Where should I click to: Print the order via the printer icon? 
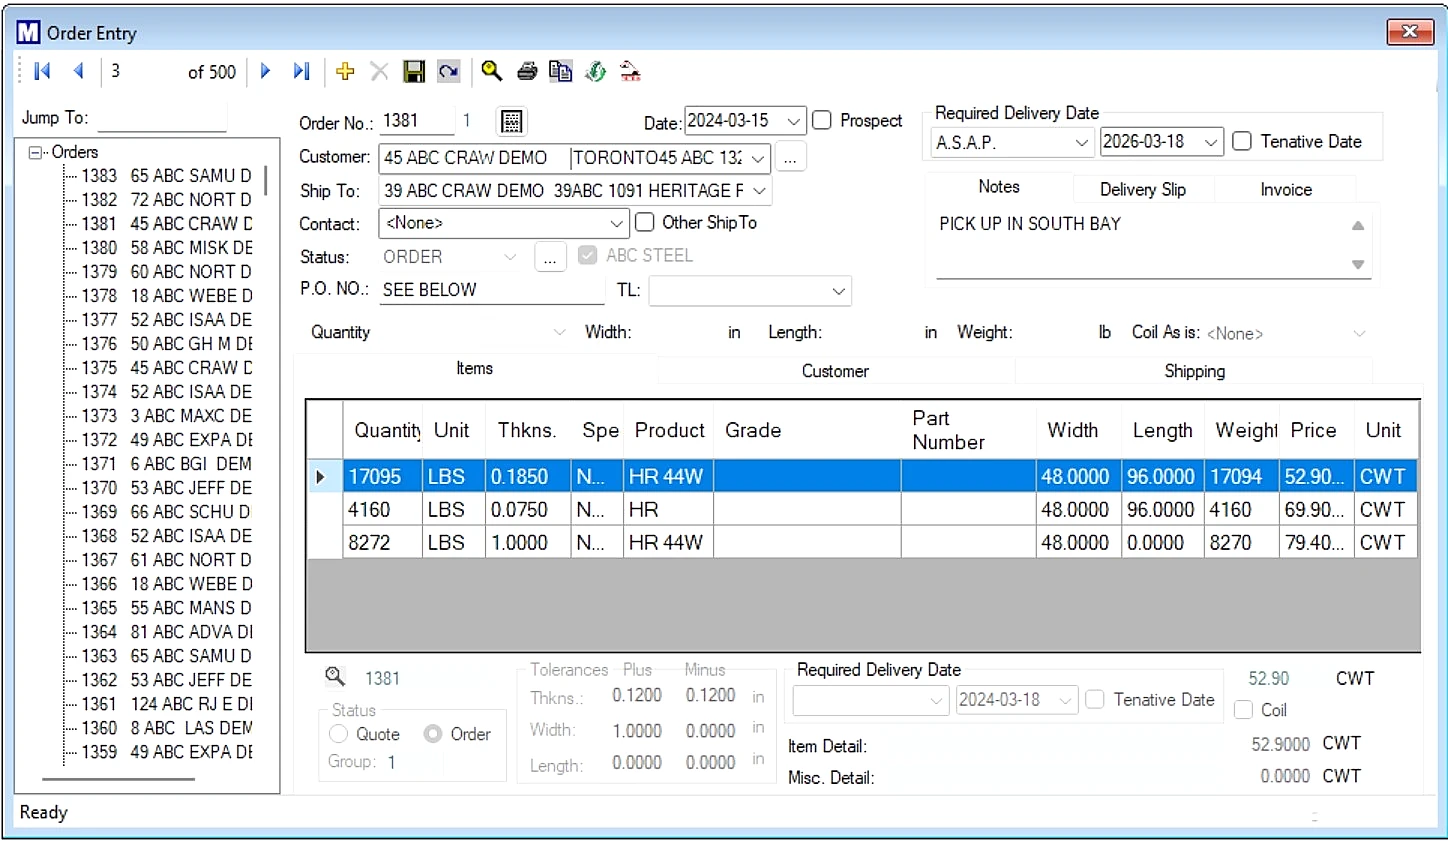coord(527,71)
